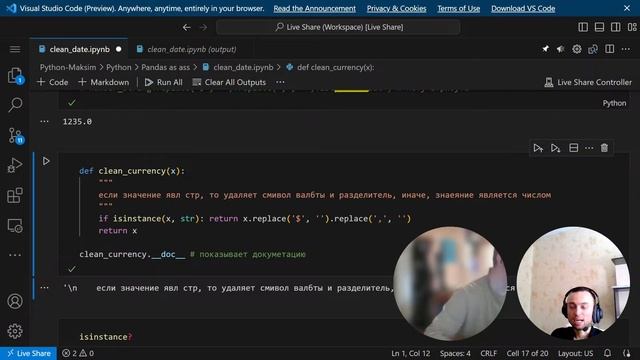Open the Accounts menu
This screenshot has width=640, height=360.
click(15, 301)
